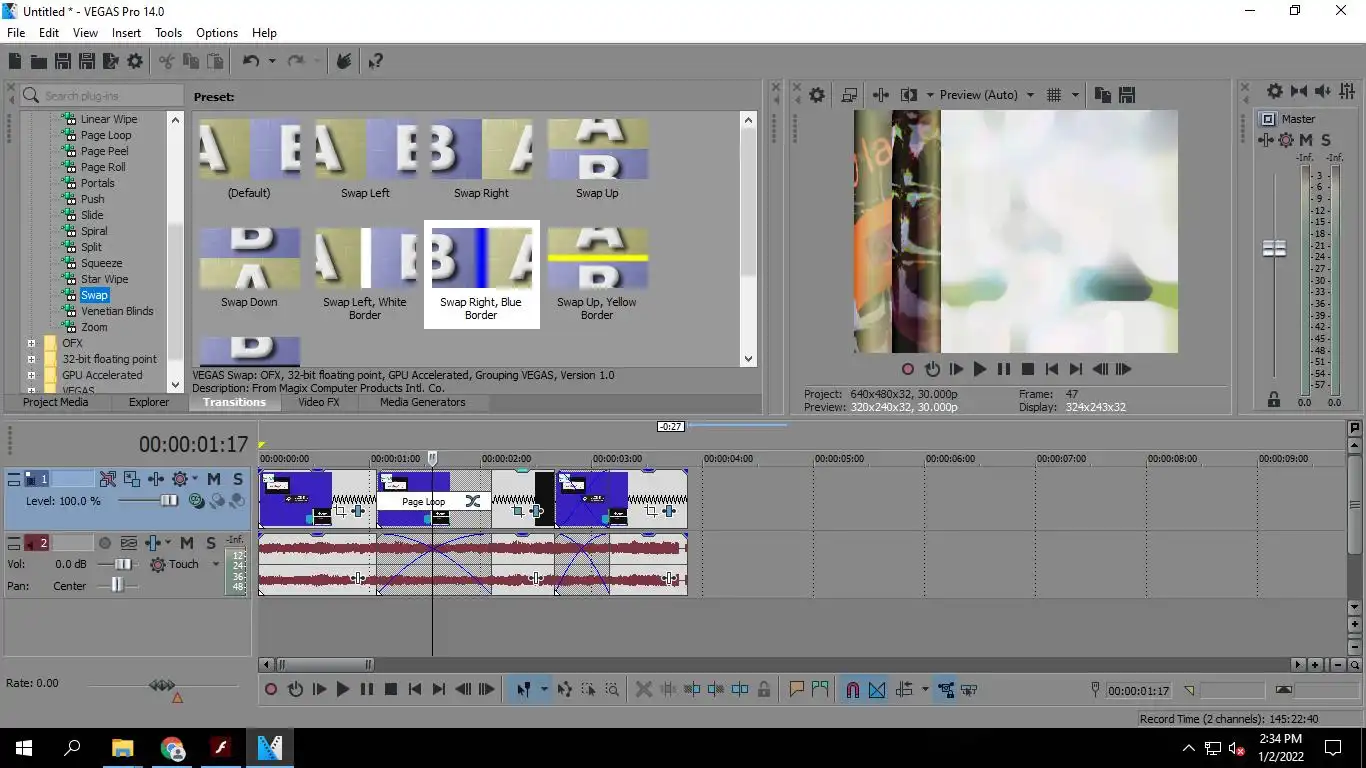Toggle Mute on audio track 2
Viewport: 1366px width, 768px height.
187,543
